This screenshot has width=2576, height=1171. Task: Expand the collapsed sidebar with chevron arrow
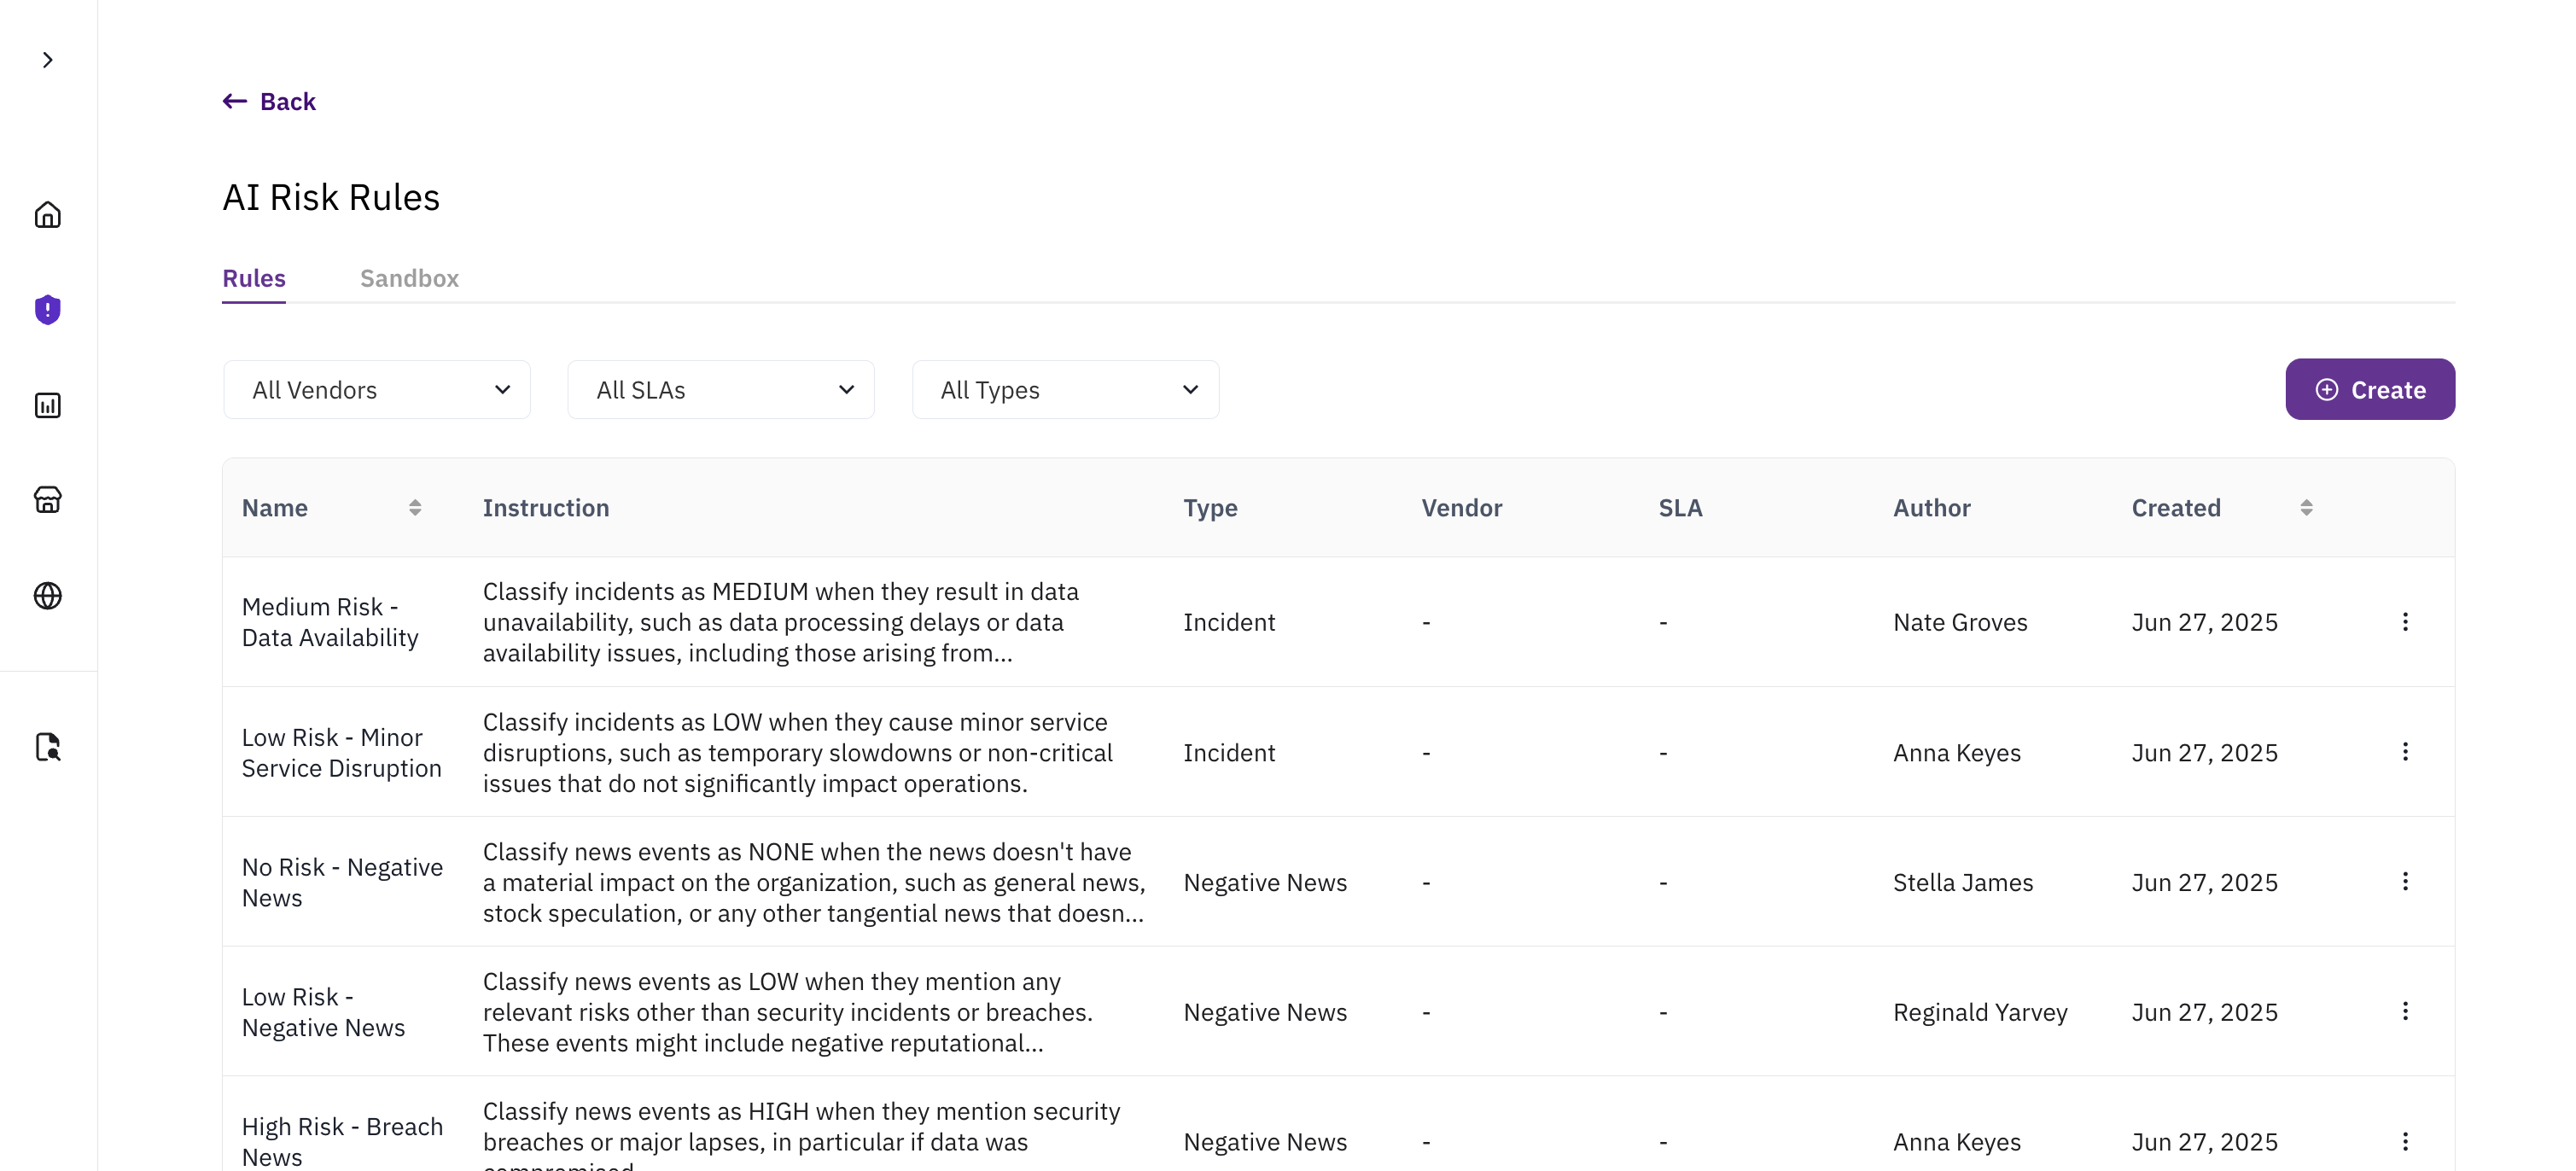(x=47, y=60)
